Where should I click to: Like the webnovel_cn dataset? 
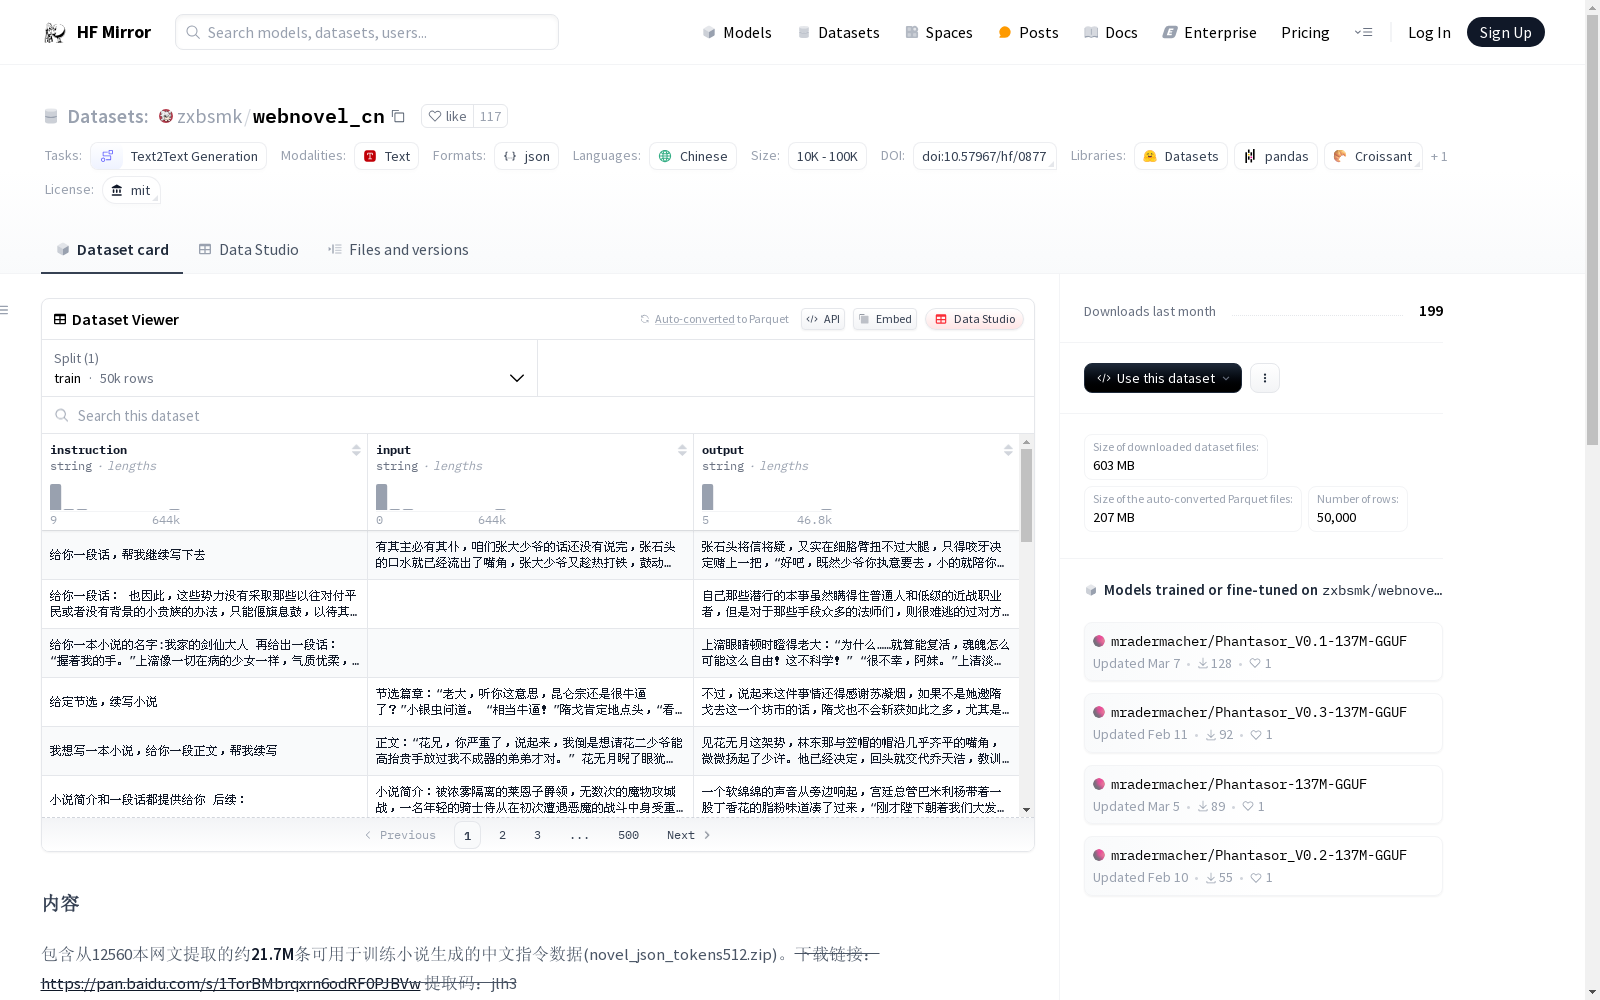click(x=447, y=116)
